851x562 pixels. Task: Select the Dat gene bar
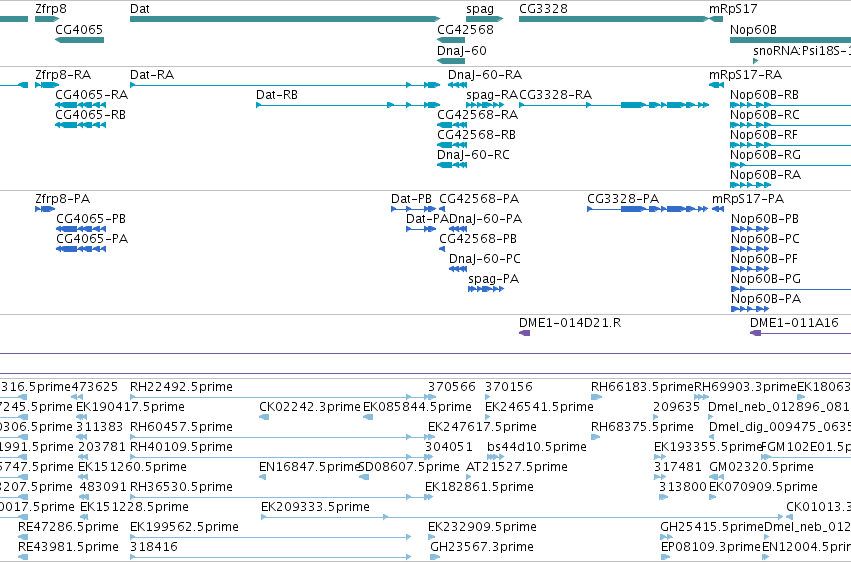point(285,19)
